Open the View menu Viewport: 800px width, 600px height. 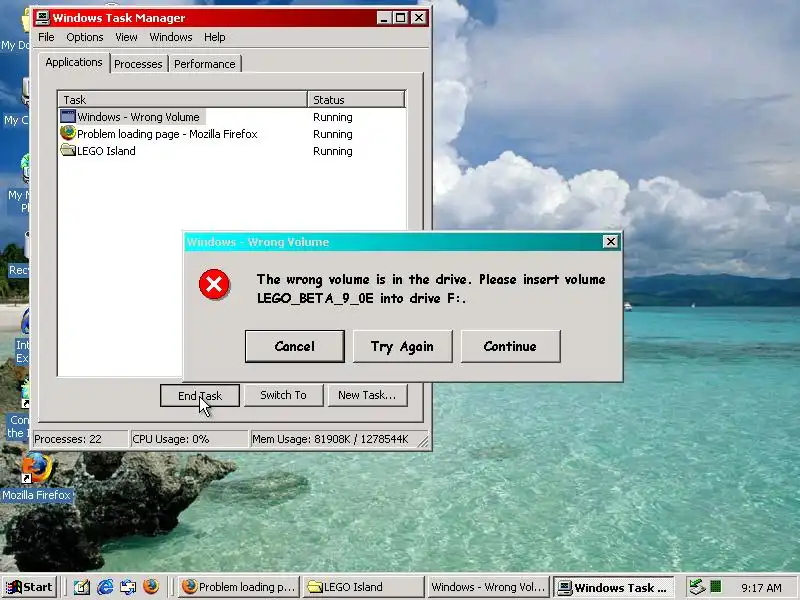126,37
